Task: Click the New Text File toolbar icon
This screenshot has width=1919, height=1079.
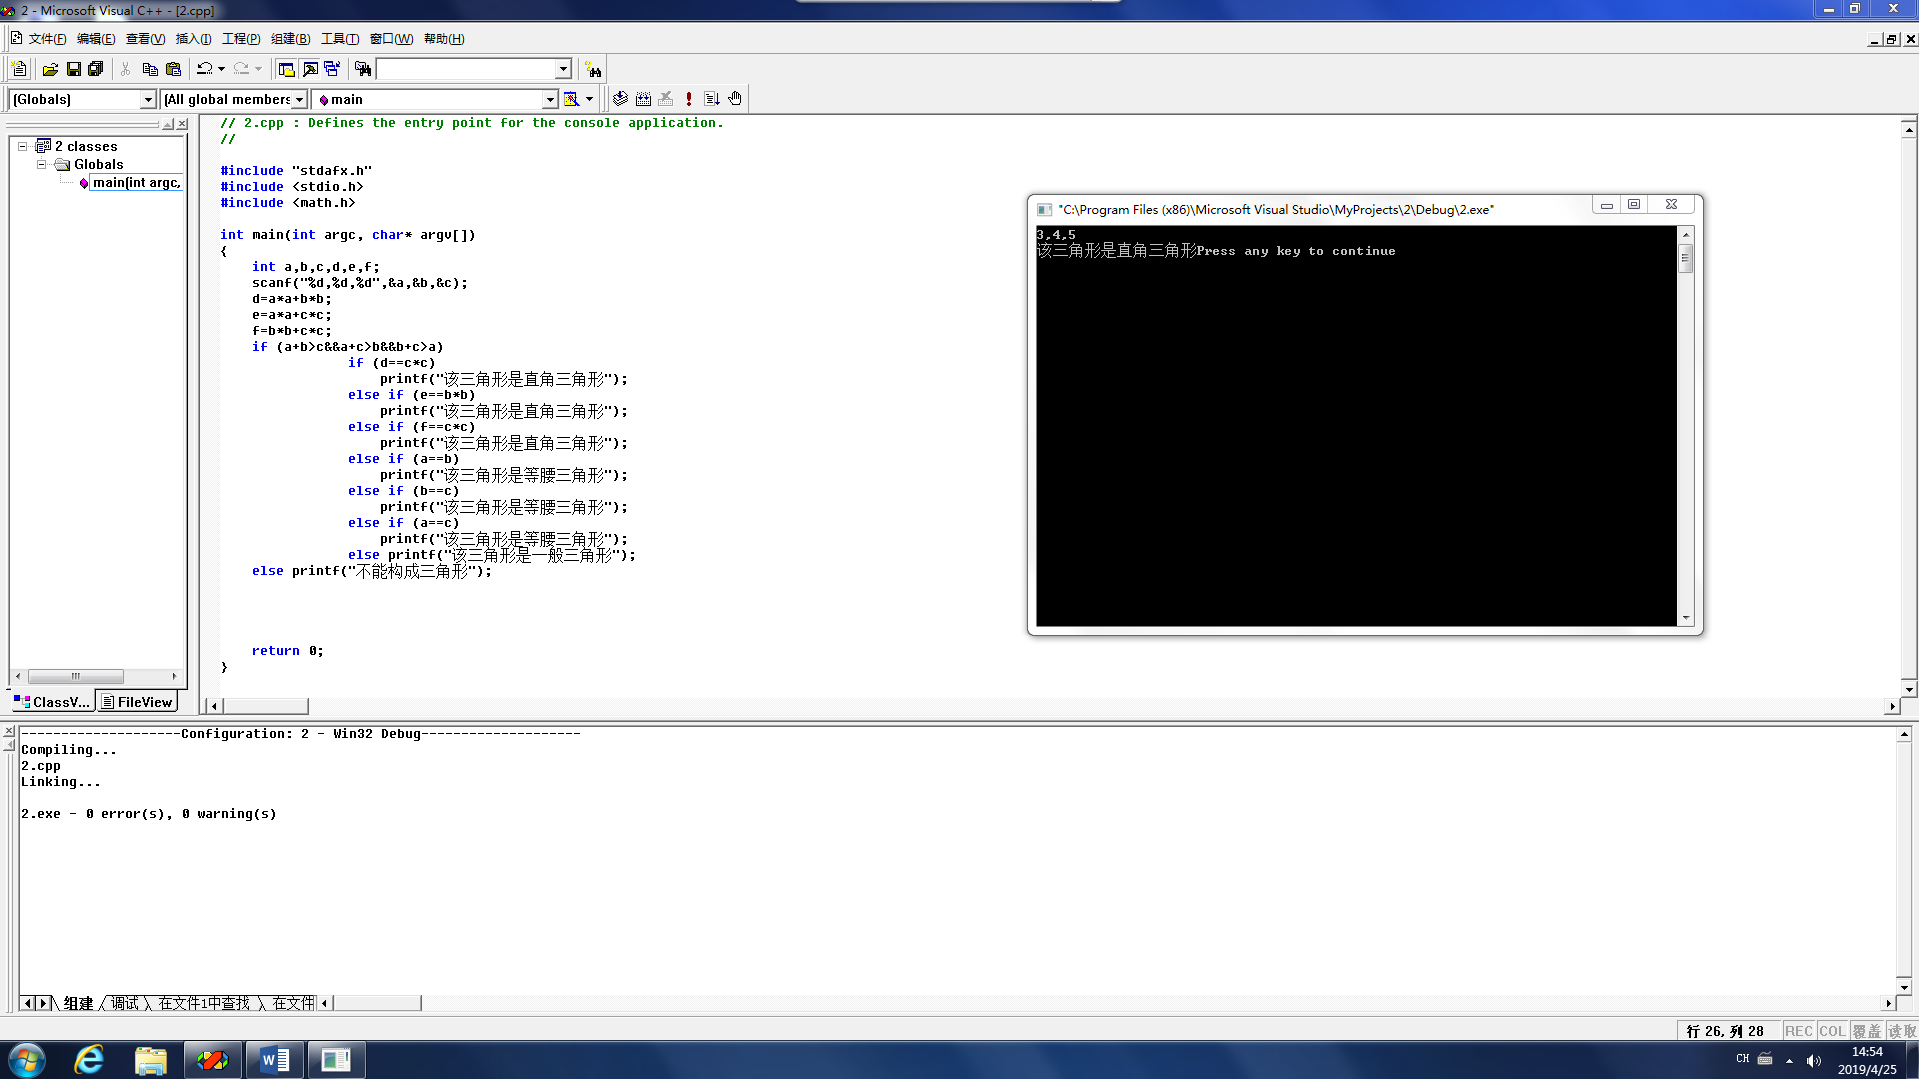Action: (19, 69)
